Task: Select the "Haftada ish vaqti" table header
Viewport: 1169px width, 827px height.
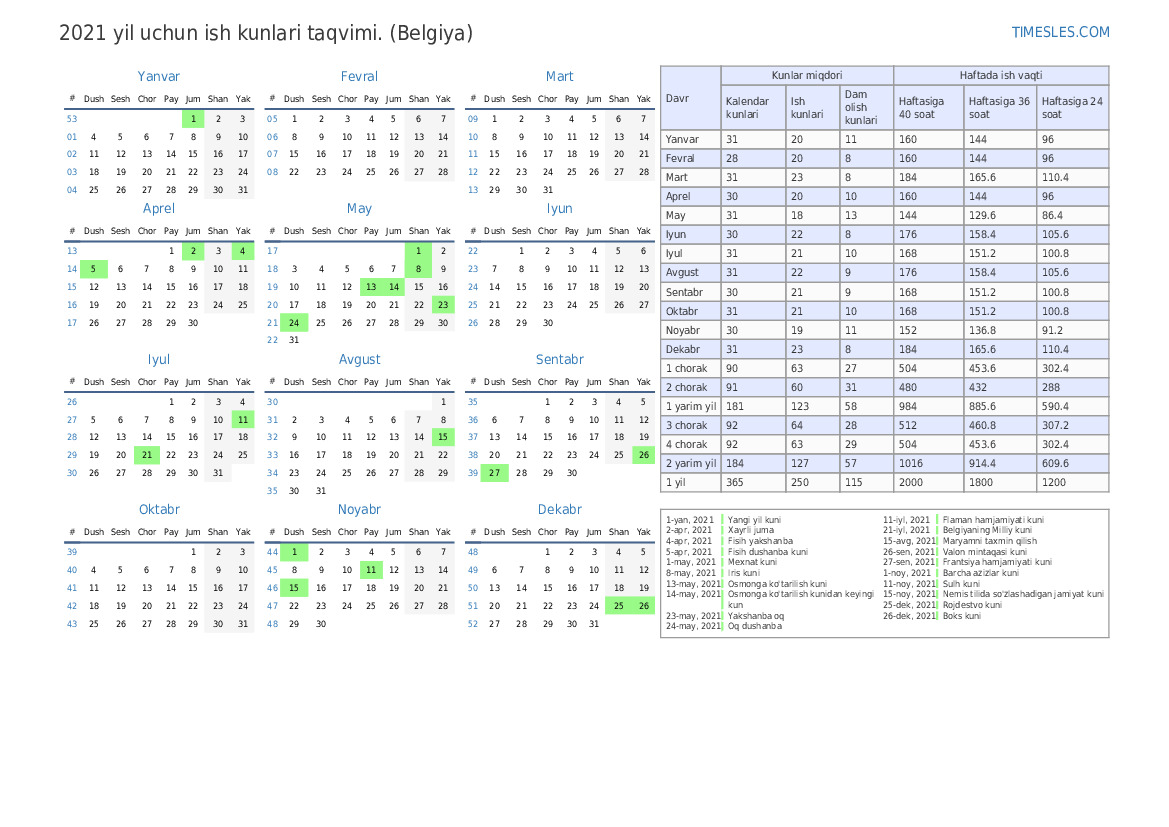Action: (x=1000, y=75)
